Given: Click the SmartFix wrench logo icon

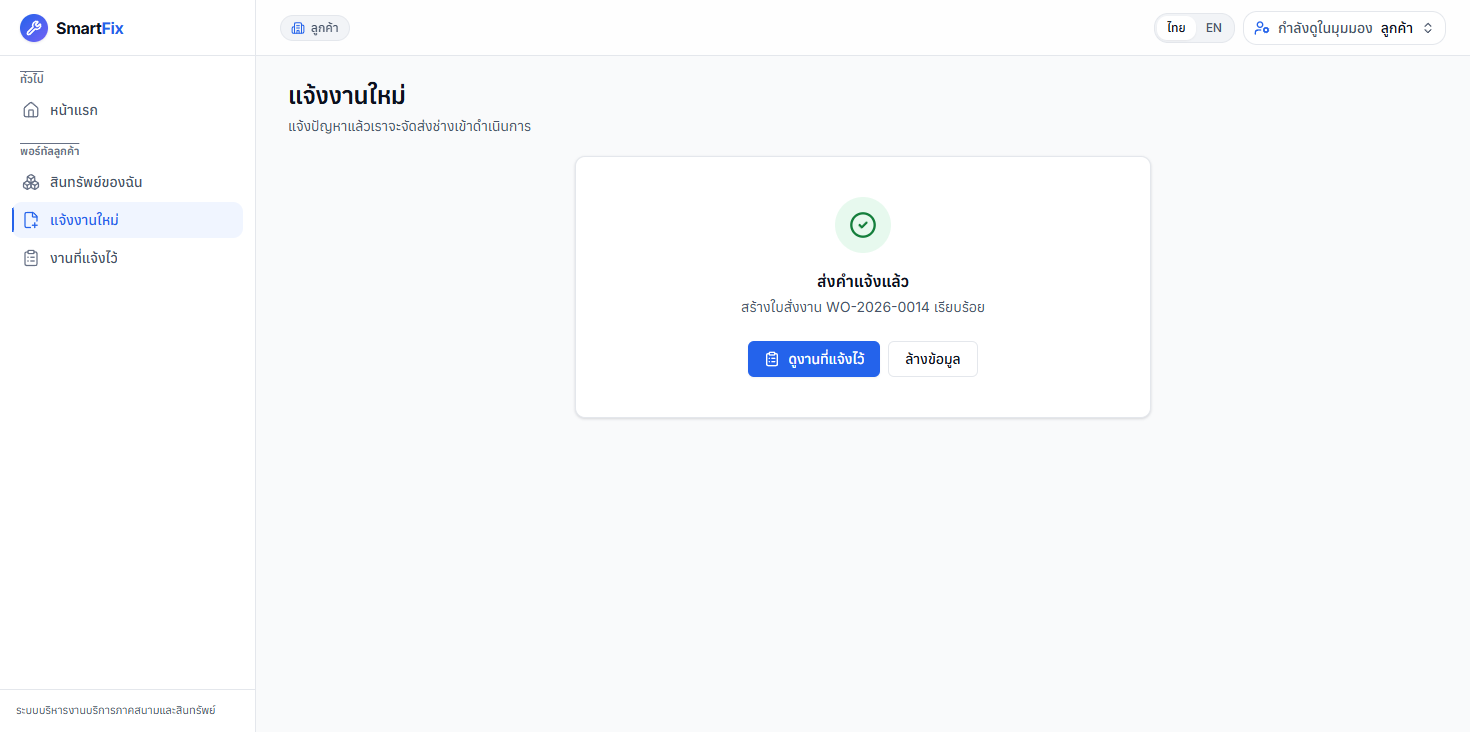Looking at the screenshot, I should (34, 28).
